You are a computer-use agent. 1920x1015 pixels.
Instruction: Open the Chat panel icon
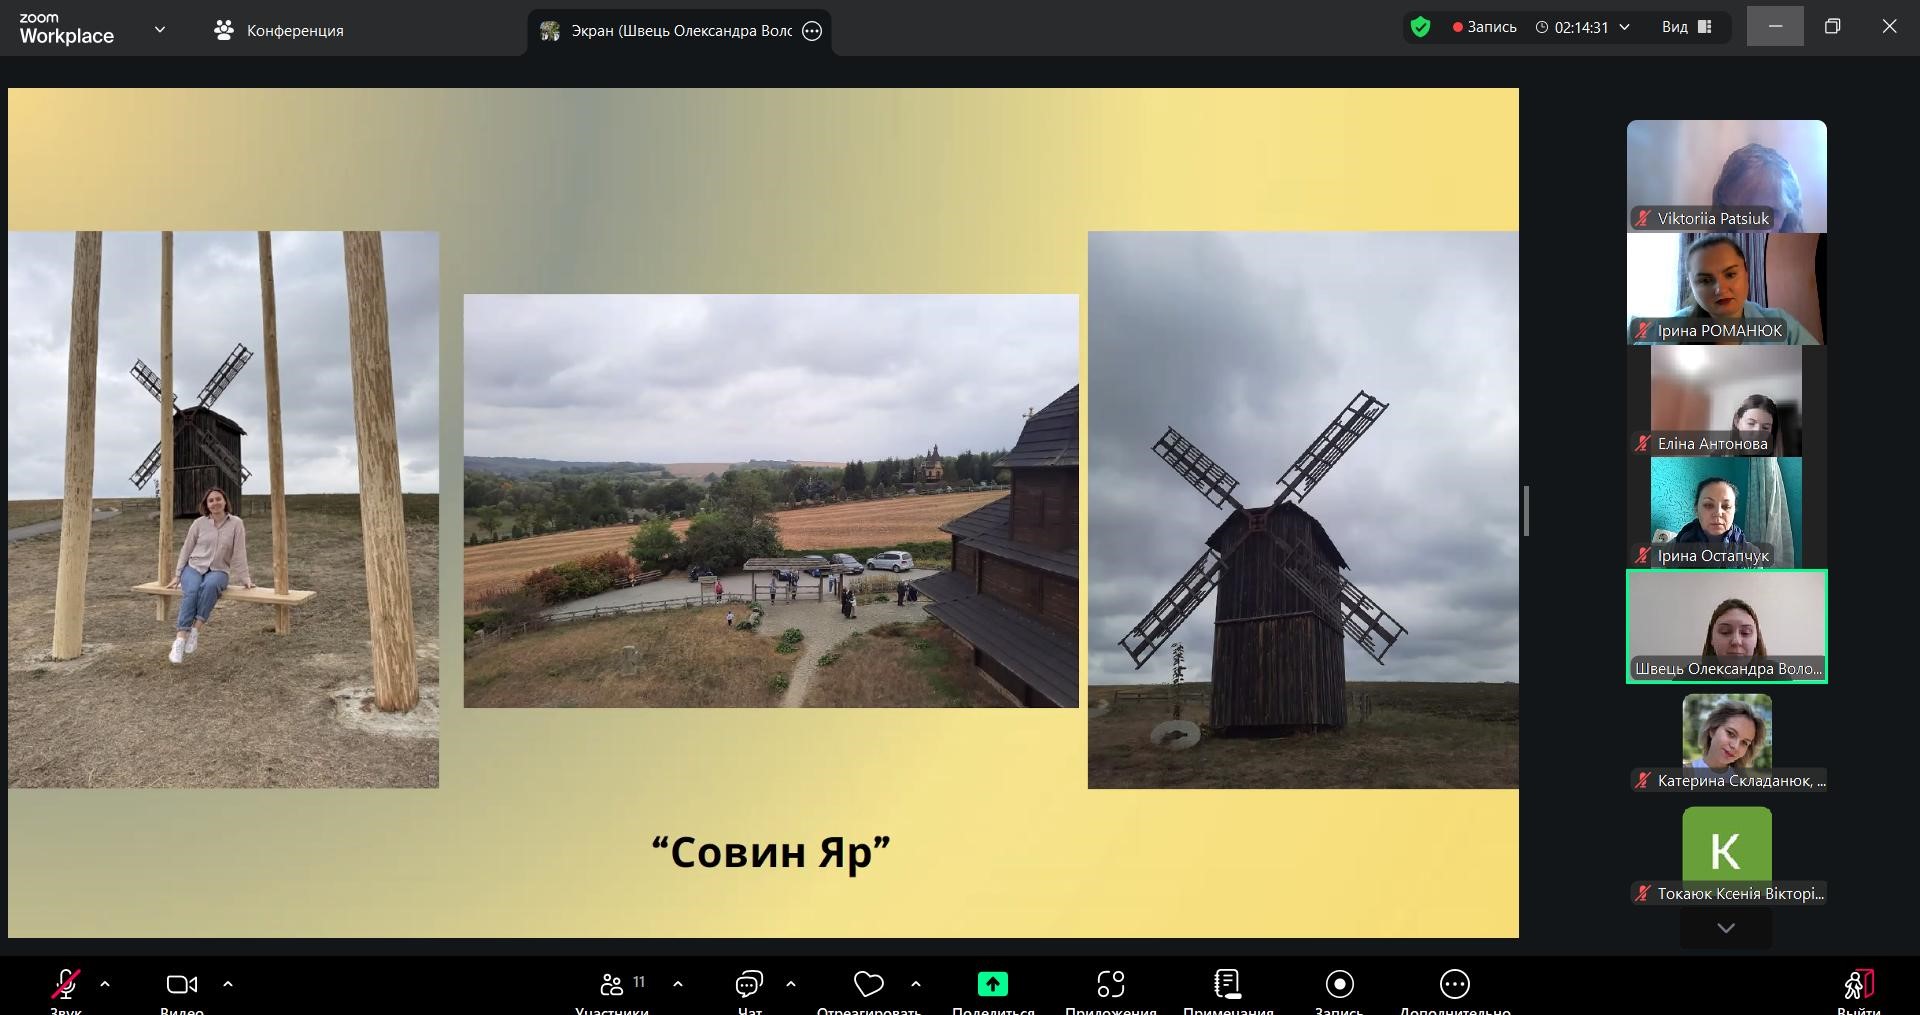tap(749, 985)
